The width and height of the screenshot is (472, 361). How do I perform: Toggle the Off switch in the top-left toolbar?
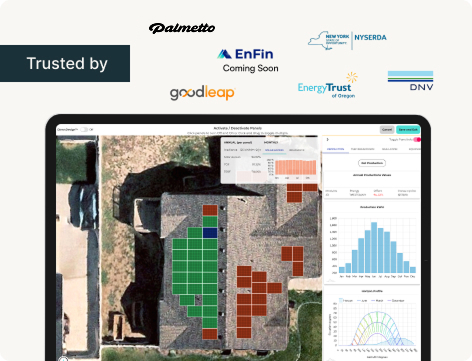[84, 130]
